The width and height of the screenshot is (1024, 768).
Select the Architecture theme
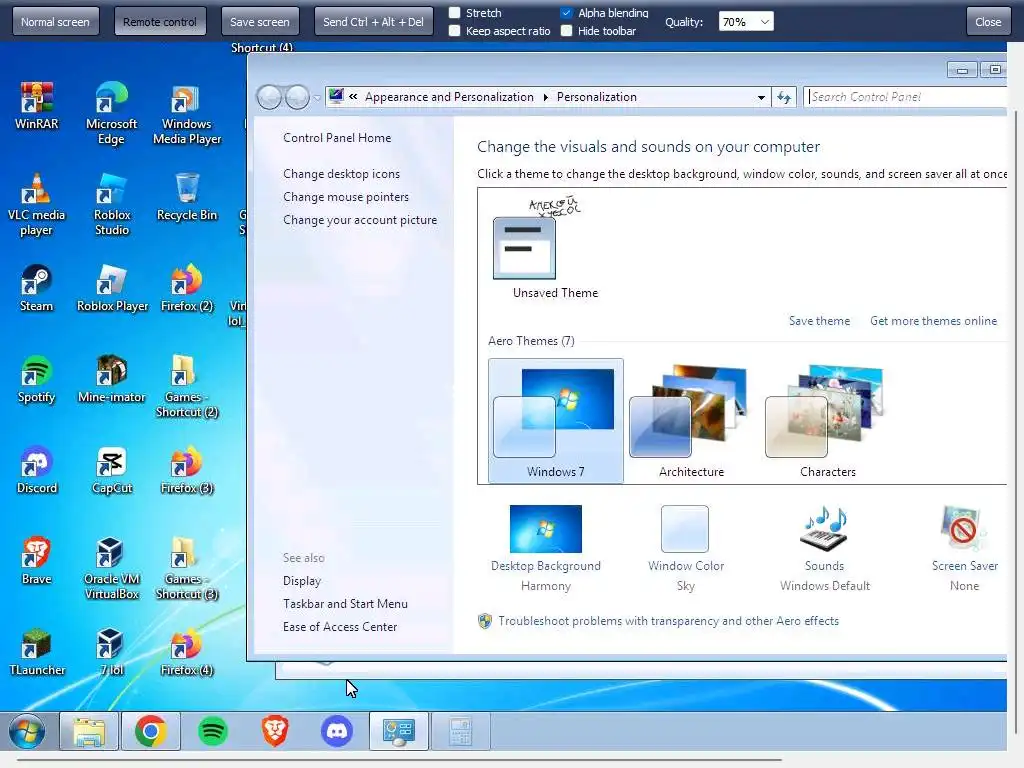(x=691, y=421)
